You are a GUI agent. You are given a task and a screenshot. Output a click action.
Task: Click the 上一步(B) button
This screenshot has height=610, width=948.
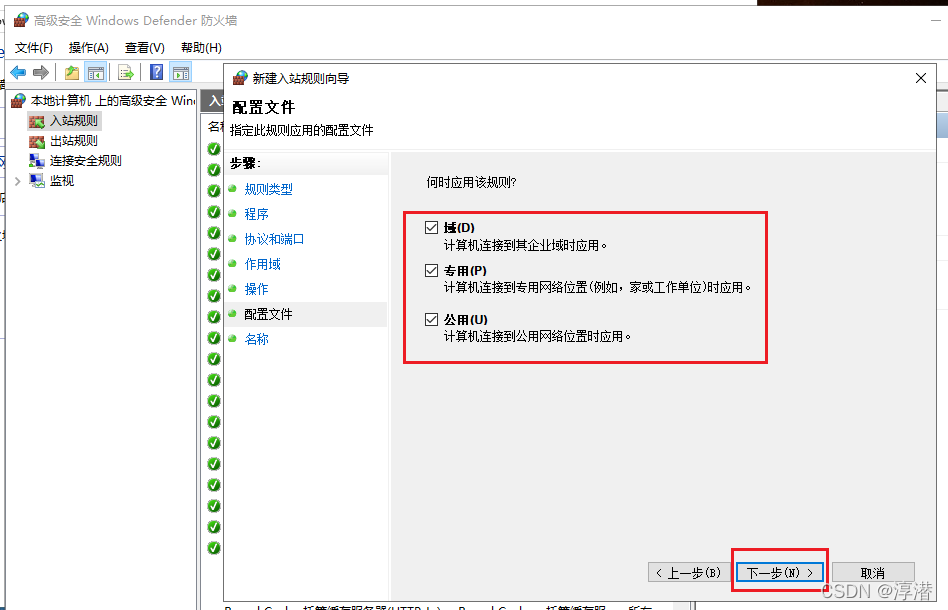point(690,572)
